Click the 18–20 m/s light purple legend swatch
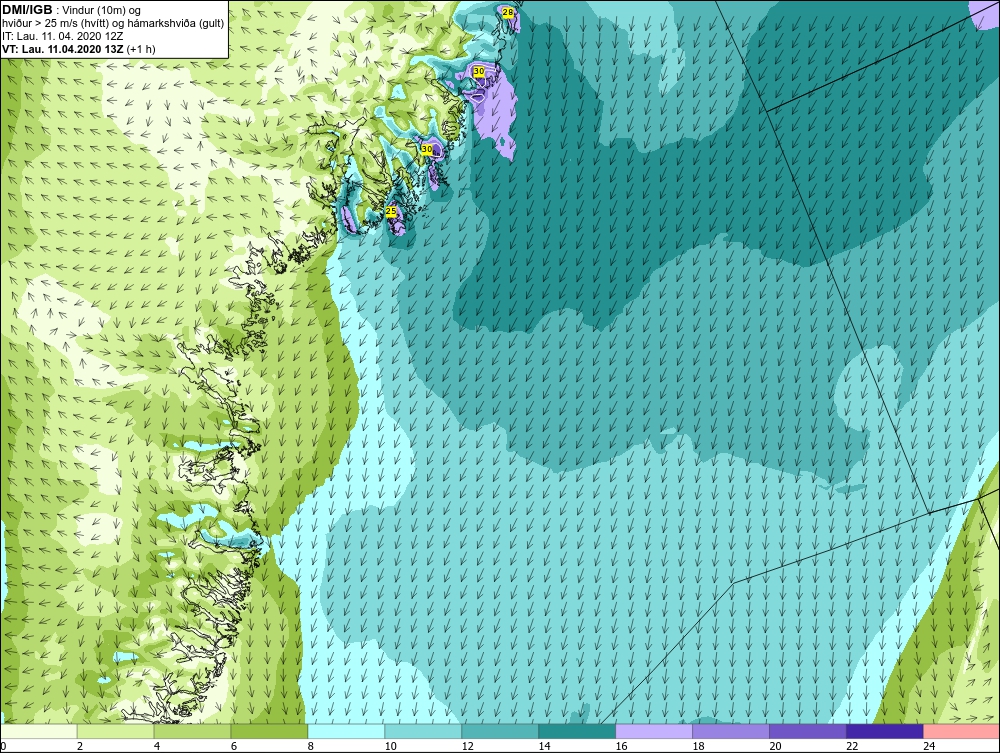 730,731
